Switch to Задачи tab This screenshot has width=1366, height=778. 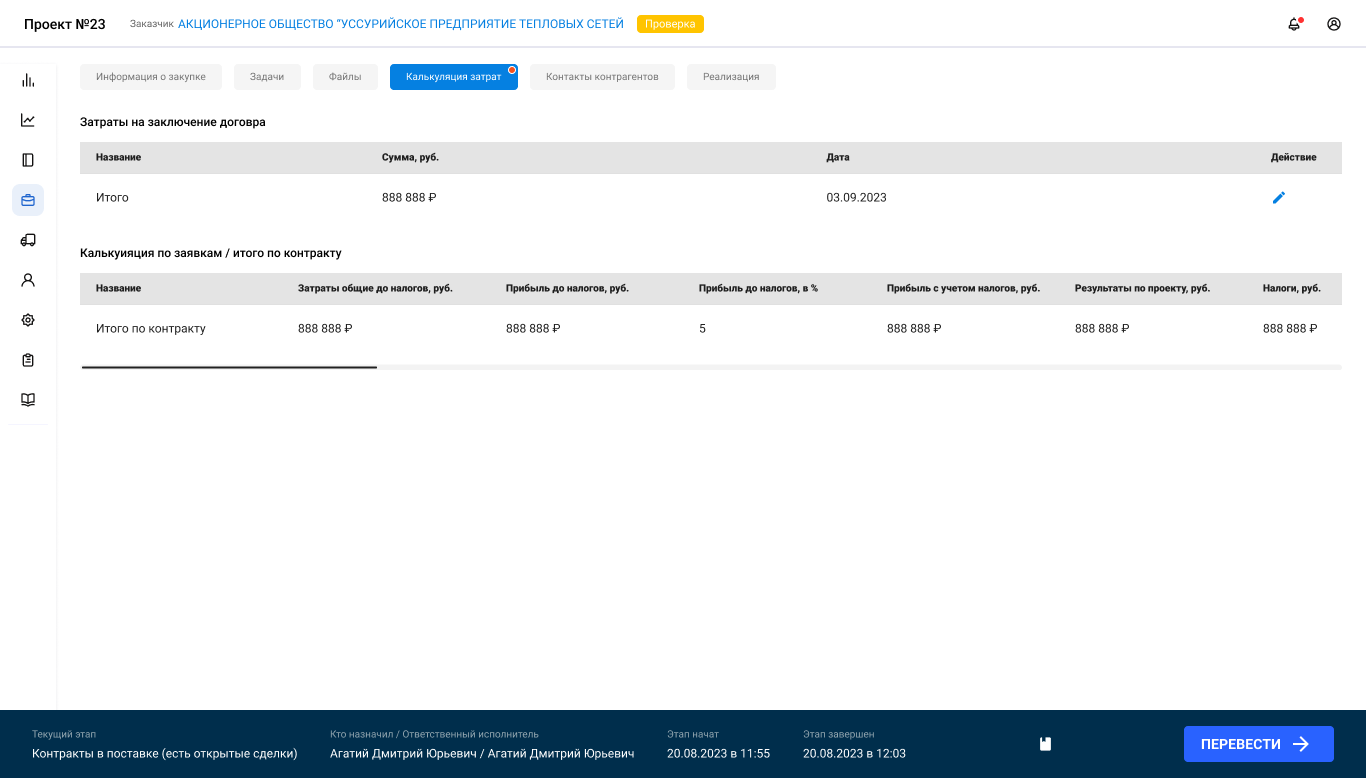pyautogui.click(x=267, y=77)
